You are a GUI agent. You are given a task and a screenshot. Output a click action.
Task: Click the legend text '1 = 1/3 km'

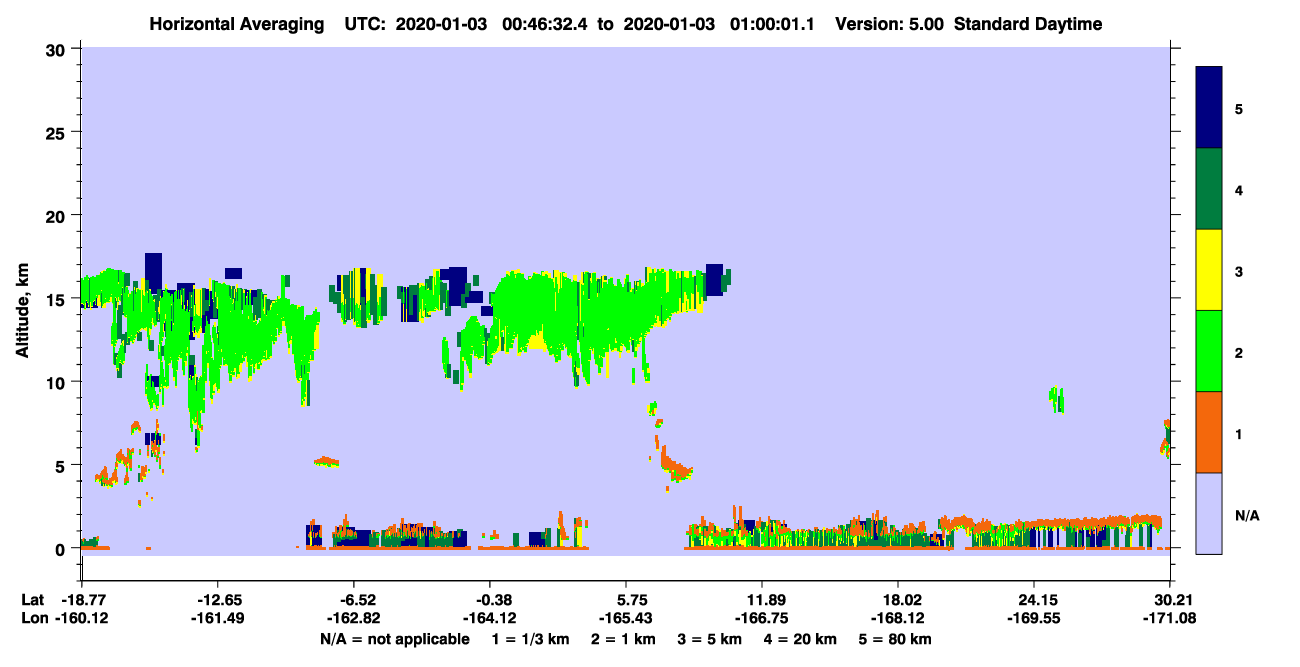tap(532, 639)
